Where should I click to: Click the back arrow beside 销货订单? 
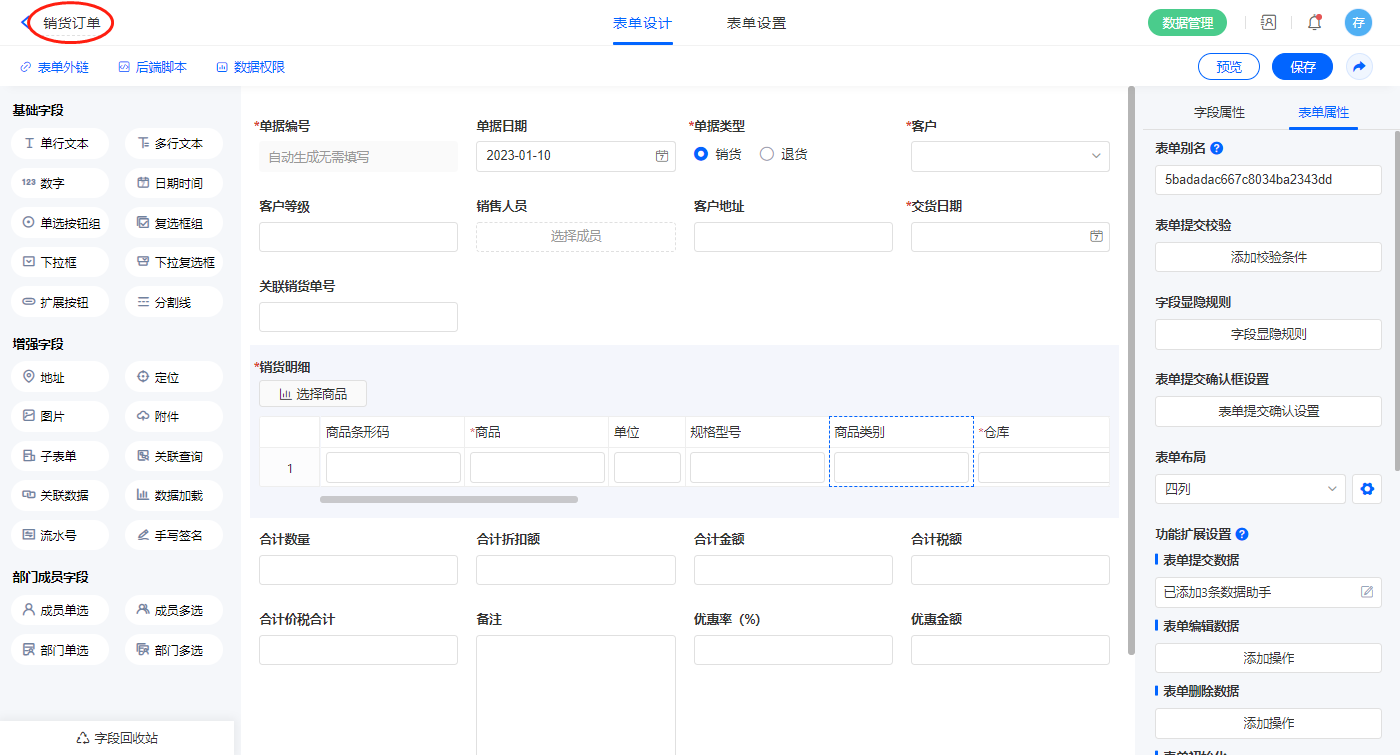click(25, 23)
